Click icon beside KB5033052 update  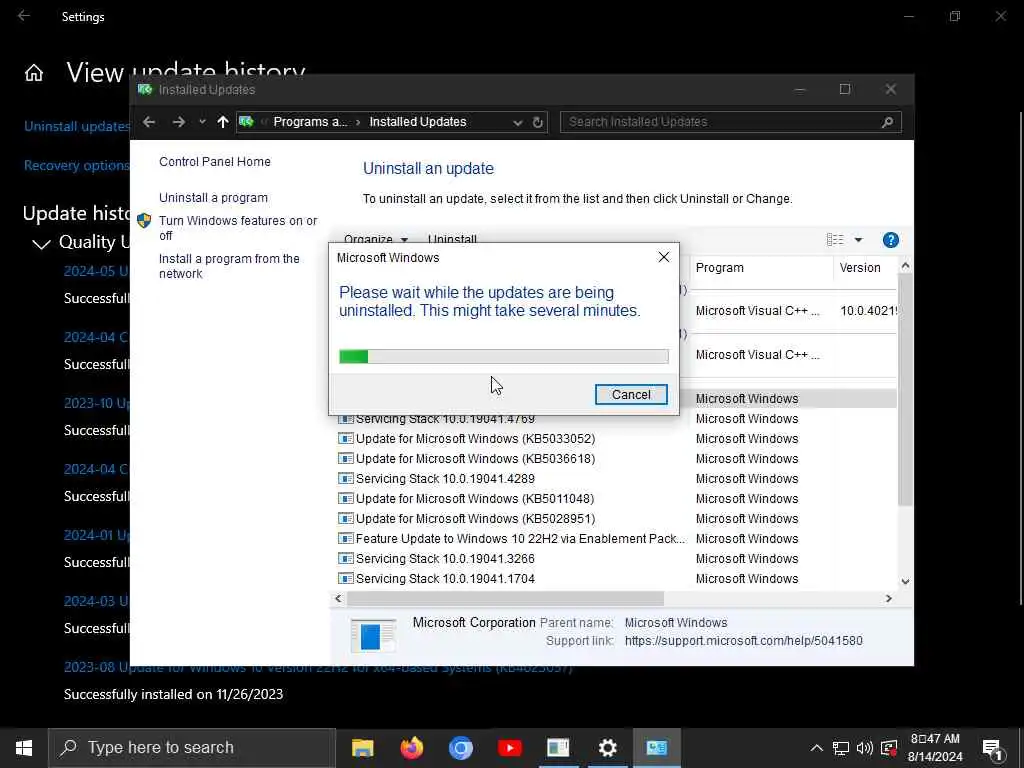tap(345, 439)
